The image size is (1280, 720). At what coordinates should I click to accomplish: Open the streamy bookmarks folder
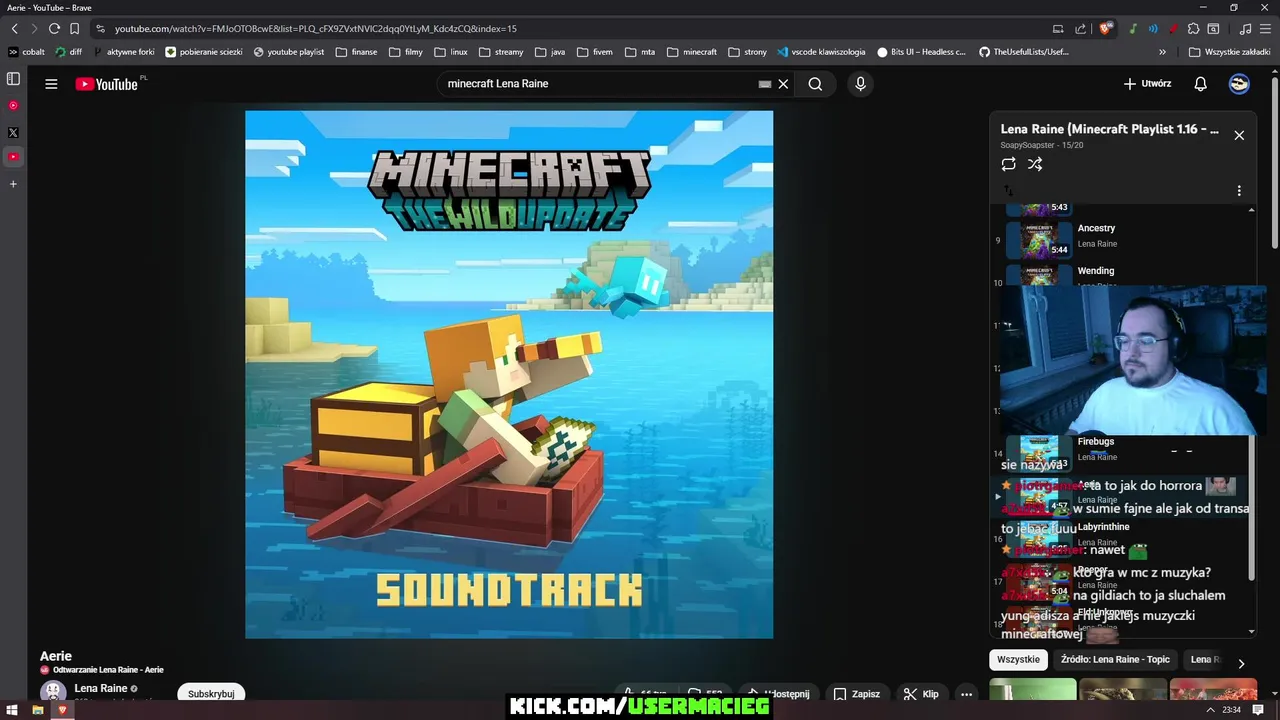[501, 52]
